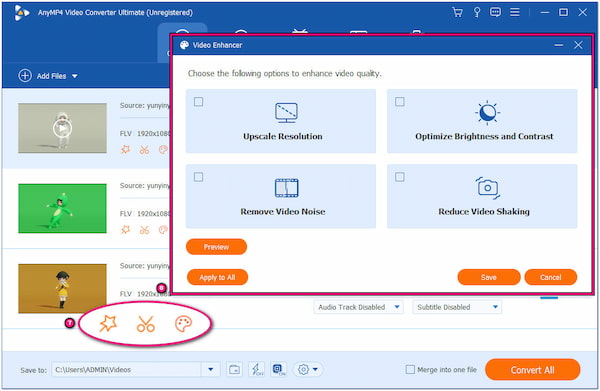Click the AnyMP4 app logo
This screenshot has width=600, height=391.
[22, 13]
